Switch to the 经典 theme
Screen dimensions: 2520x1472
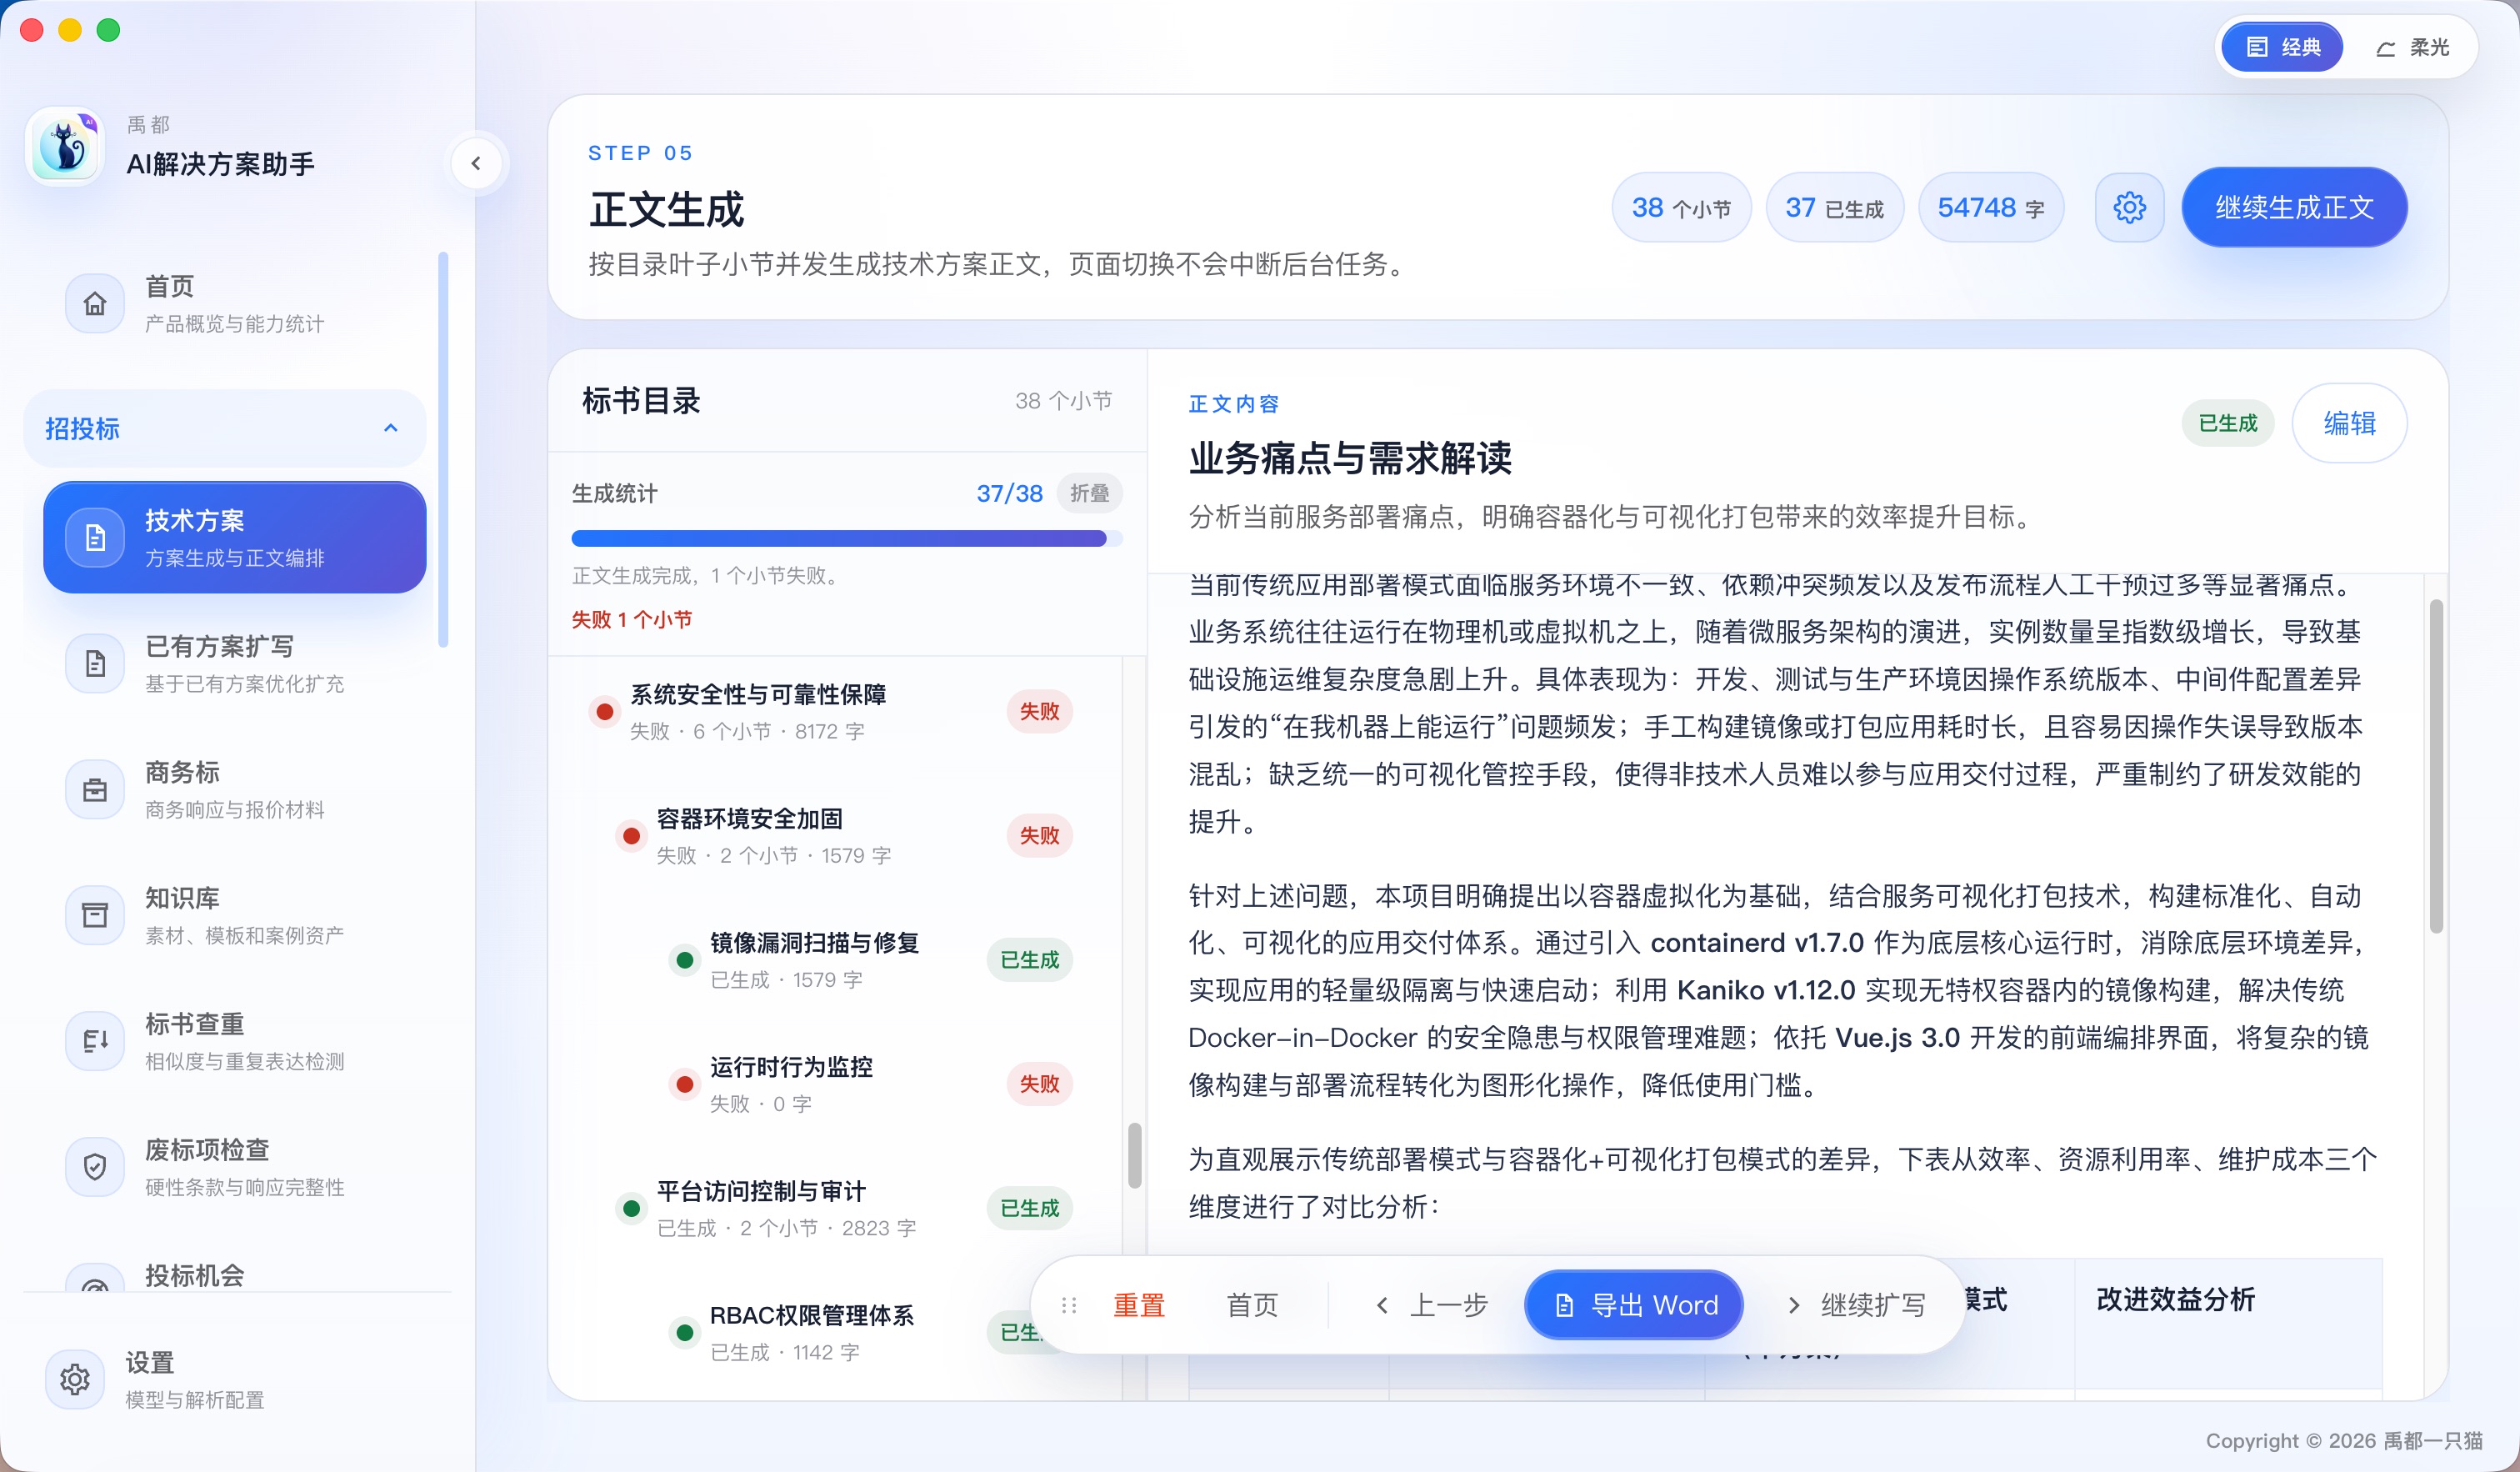(2281, 47)
